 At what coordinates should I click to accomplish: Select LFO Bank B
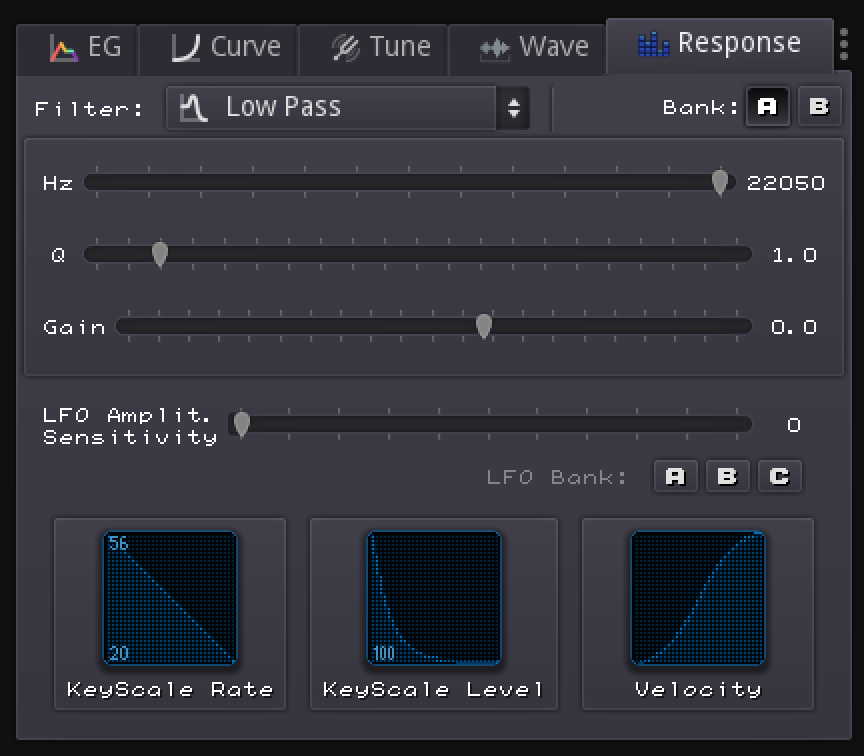[x=727, y=476]
